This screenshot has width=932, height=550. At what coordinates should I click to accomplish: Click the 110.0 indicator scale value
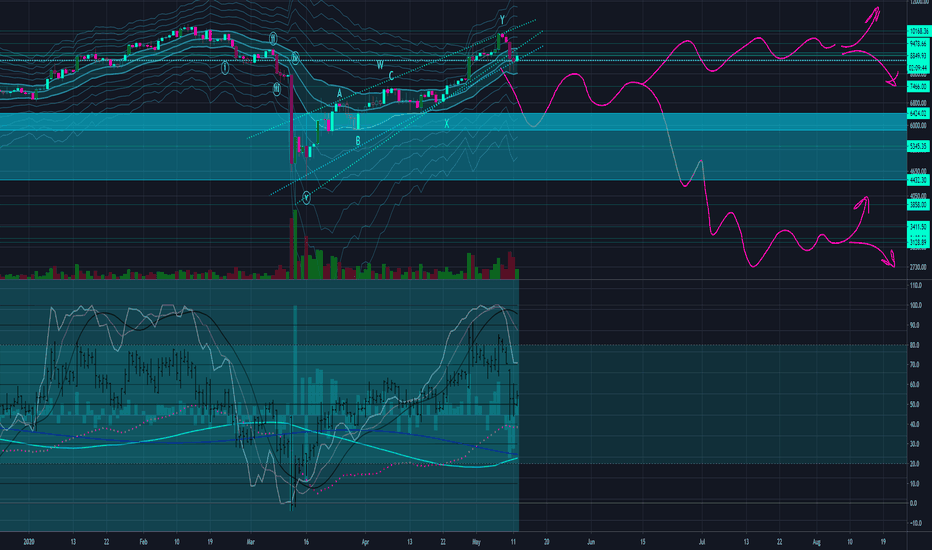tap(916, 286)
